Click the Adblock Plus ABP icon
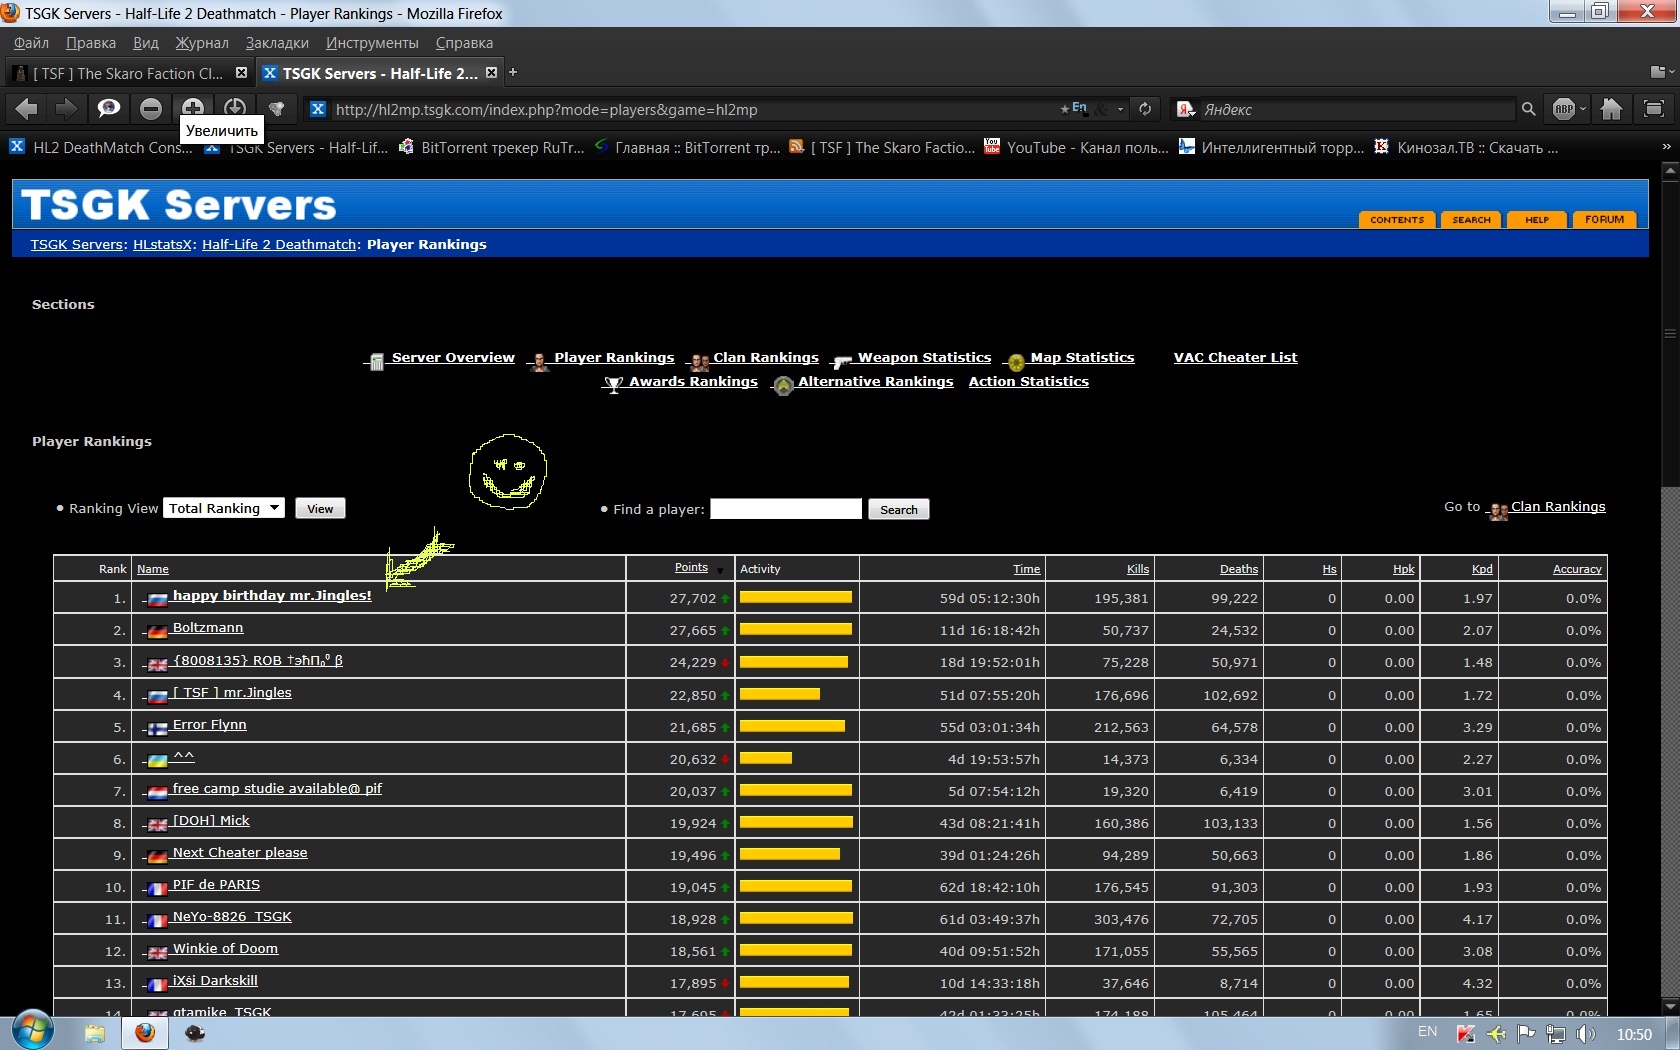1680x1050 pixels. click(x=1564, y=109)
